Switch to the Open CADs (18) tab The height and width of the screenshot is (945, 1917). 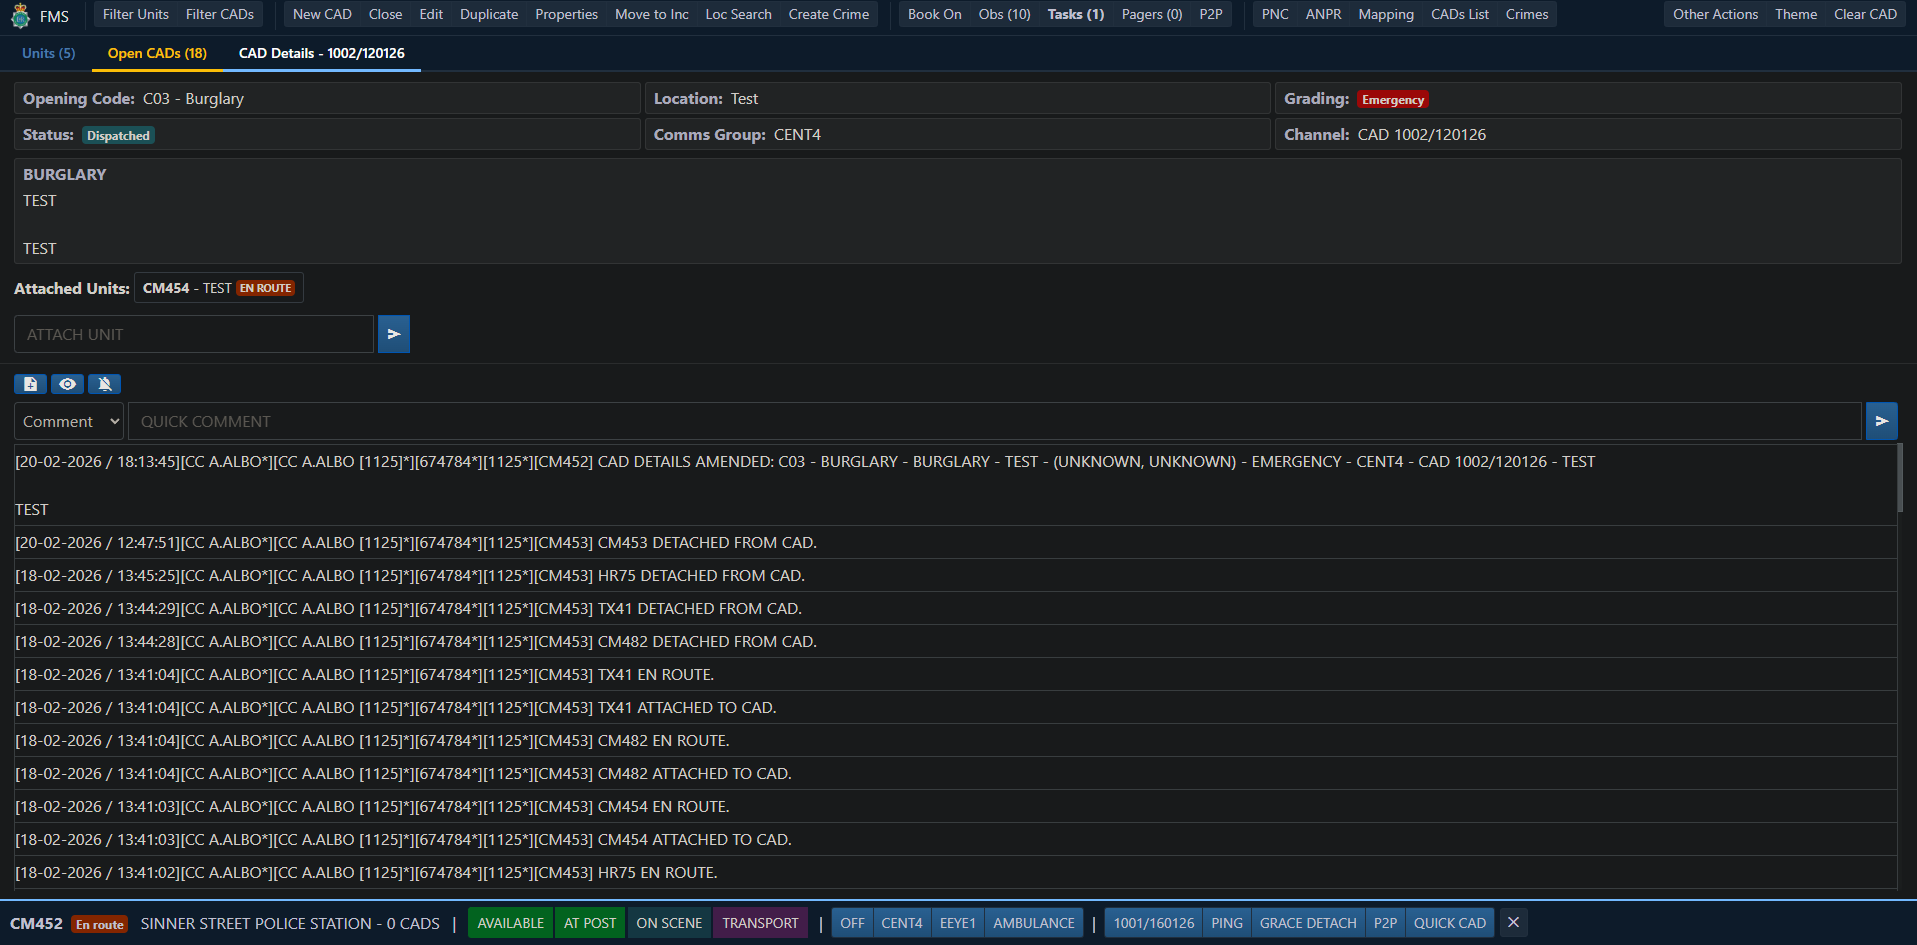[157, 53]
